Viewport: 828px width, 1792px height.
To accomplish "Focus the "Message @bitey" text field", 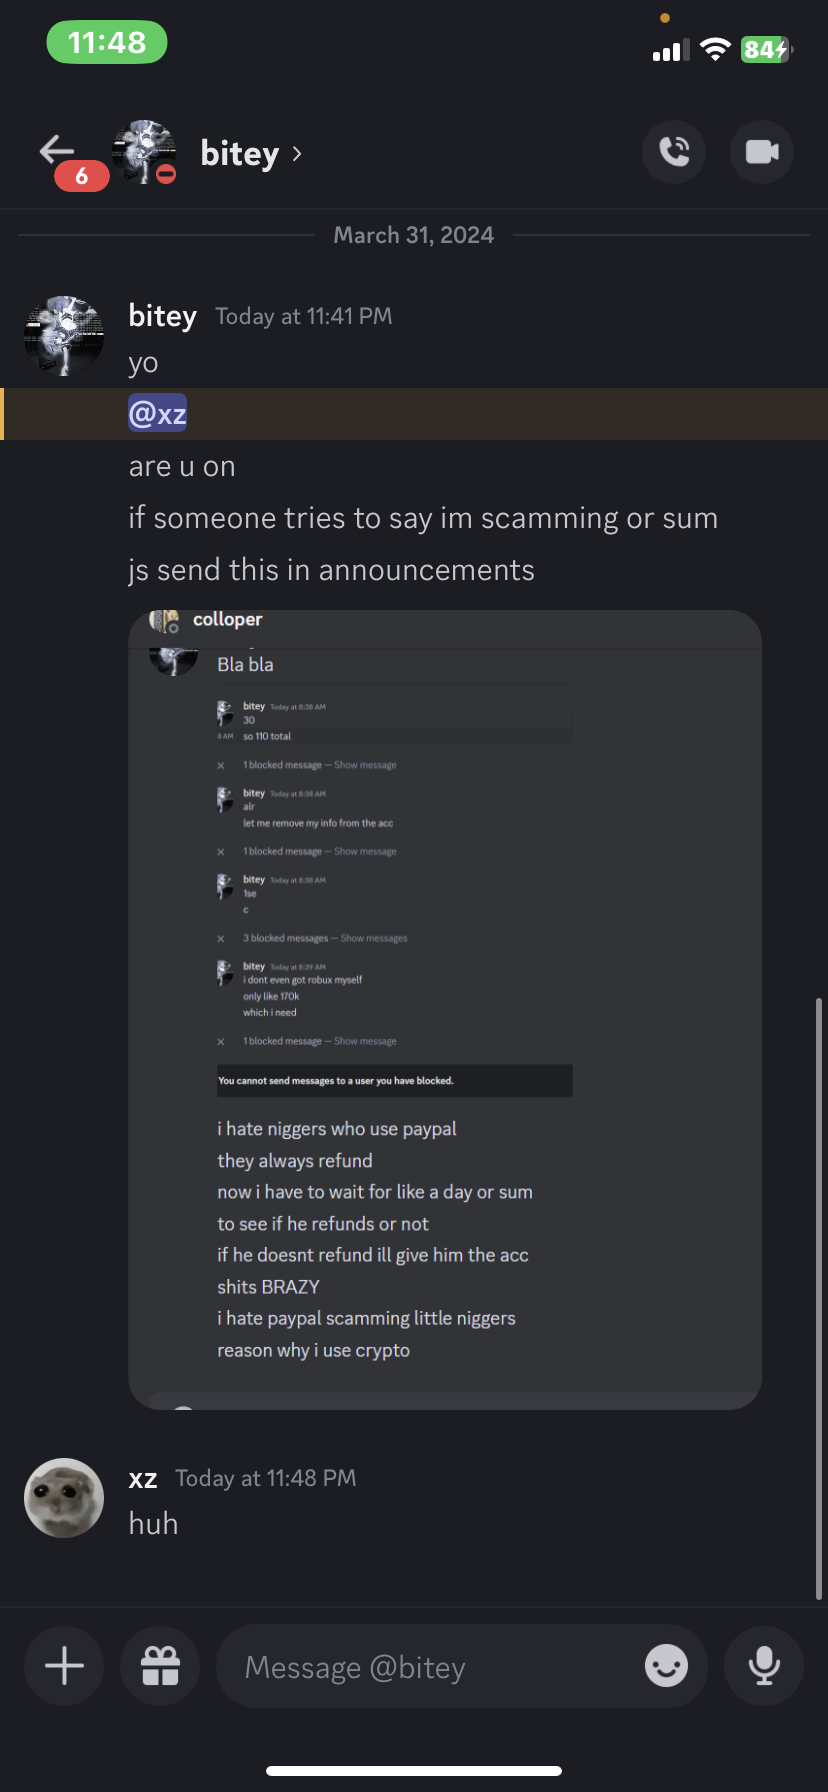I will click(x=430, y=1667).
